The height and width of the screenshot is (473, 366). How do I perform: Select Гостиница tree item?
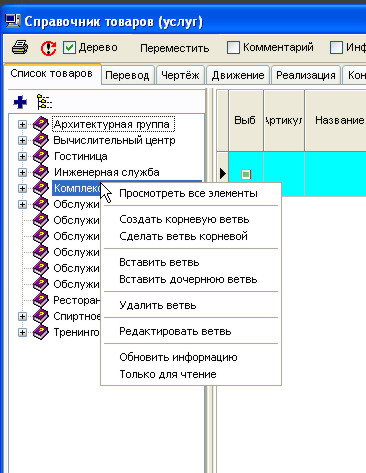point(81,156)
